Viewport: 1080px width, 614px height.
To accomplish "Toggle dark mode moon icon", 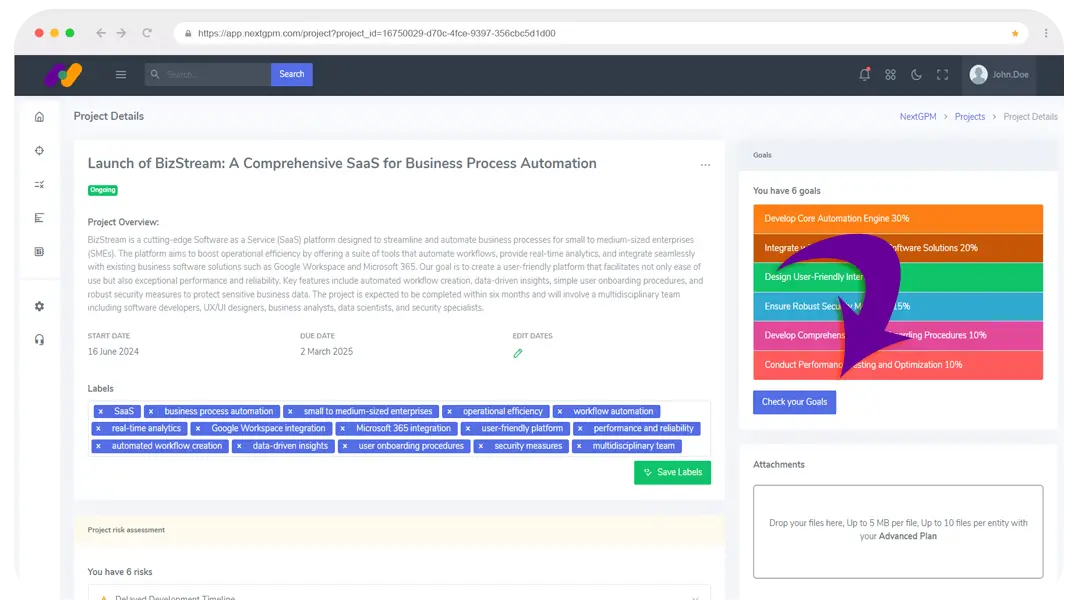I will [x=916, y=74].
